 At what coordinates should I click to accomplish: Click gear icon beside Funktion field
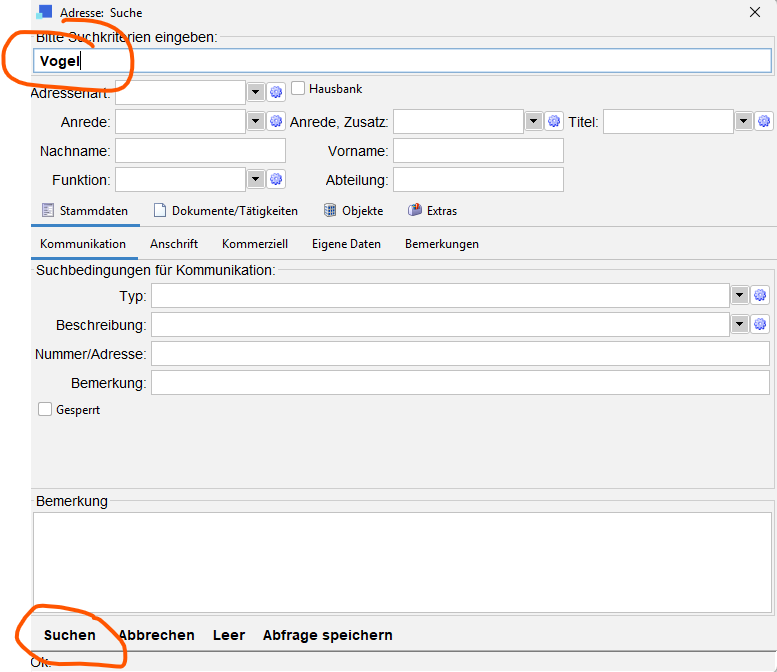[277, 179]
